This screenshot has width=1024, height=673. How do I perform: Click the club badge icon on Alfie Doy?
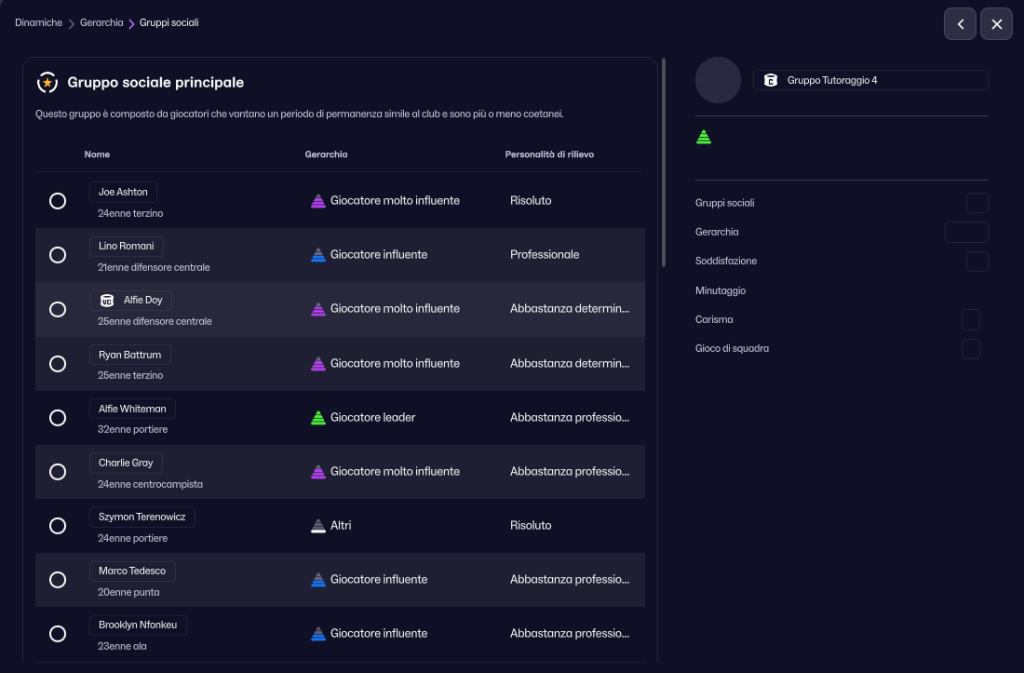107,300
